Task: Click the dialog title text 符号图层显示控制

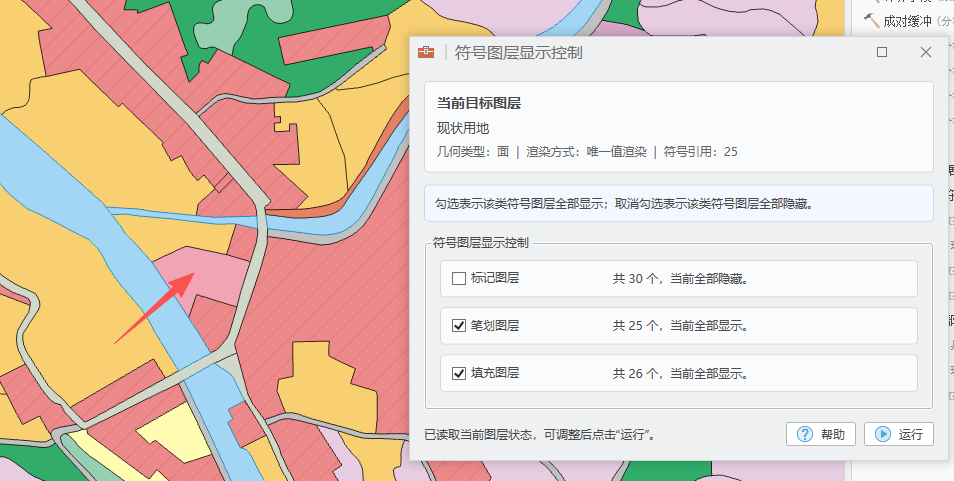Action: pyautogui.click(x=518, y=53)
